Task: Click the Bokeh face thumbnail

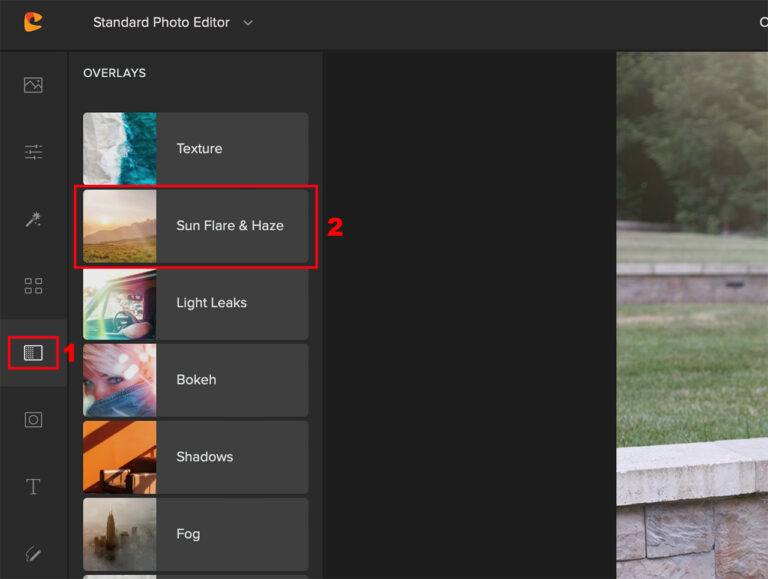Action: (x=120, y=380)
